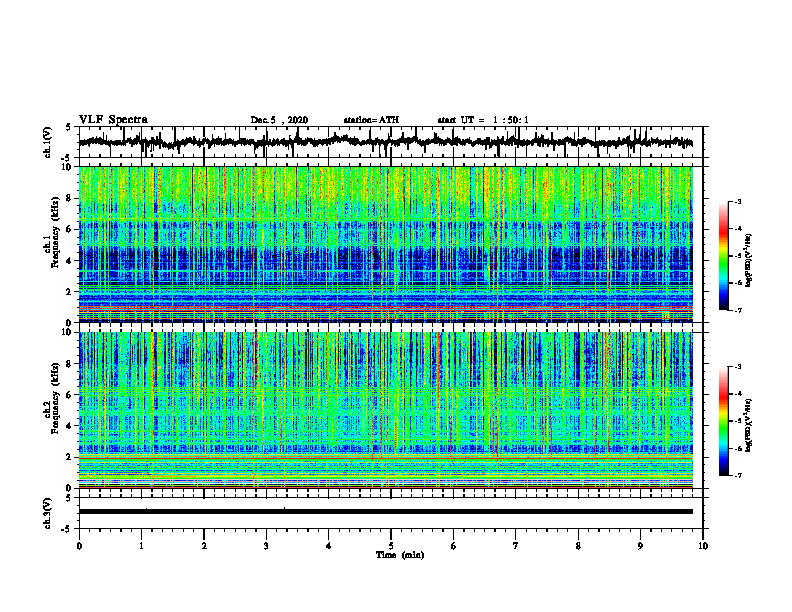Screen dimensions: 792x612
Task: Pick the ch.1 color scale bar
Action: pyautogui.click(x=723, y=256)
